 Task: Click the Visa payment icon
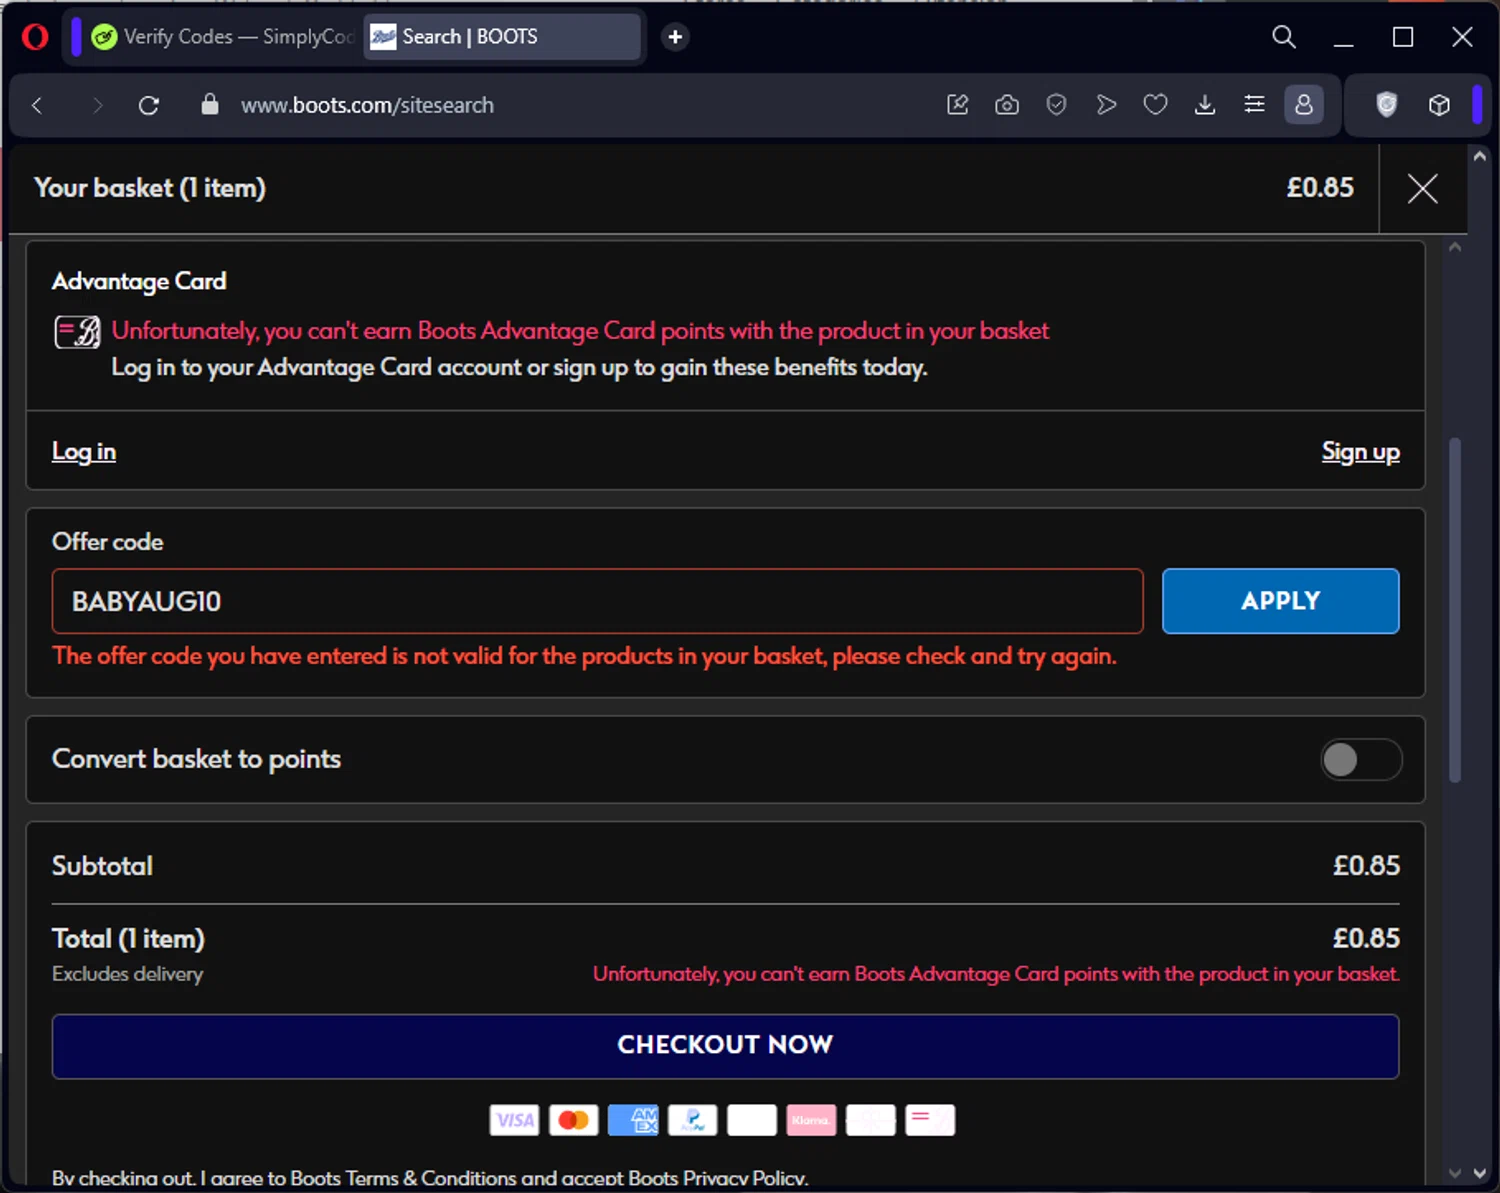(514, 1120)
